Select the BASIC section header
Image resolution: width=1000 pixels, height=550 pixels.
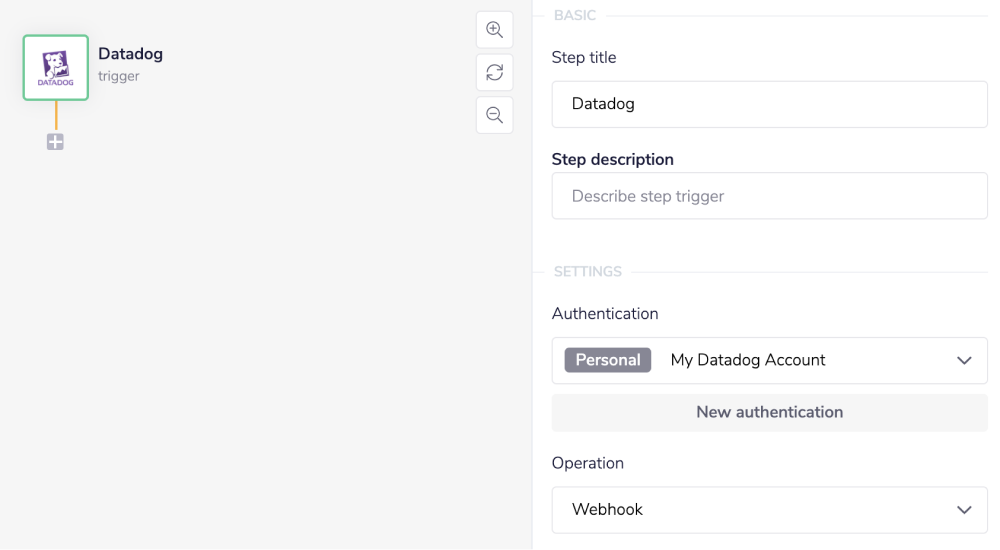pyautogui.click(x=575, y=16)
